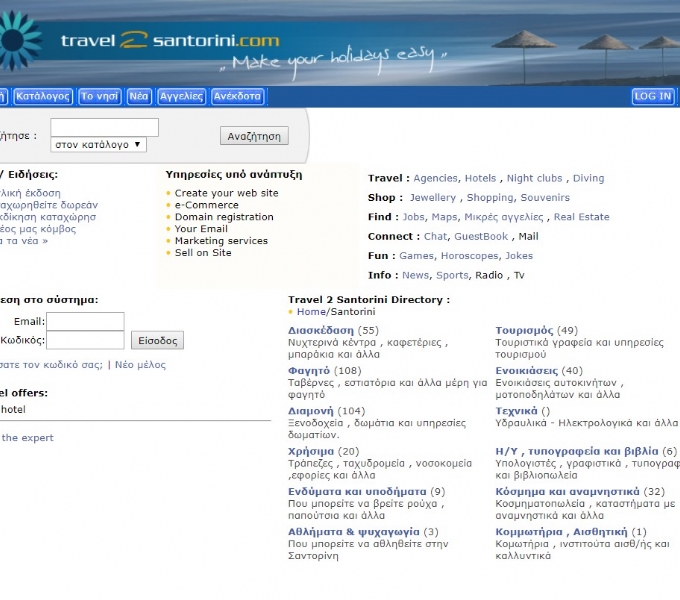The height and width of the screenshot is (600, 680).
Task: Expand the στον κατάλογο dropdown
Action: tap(98, 144)
